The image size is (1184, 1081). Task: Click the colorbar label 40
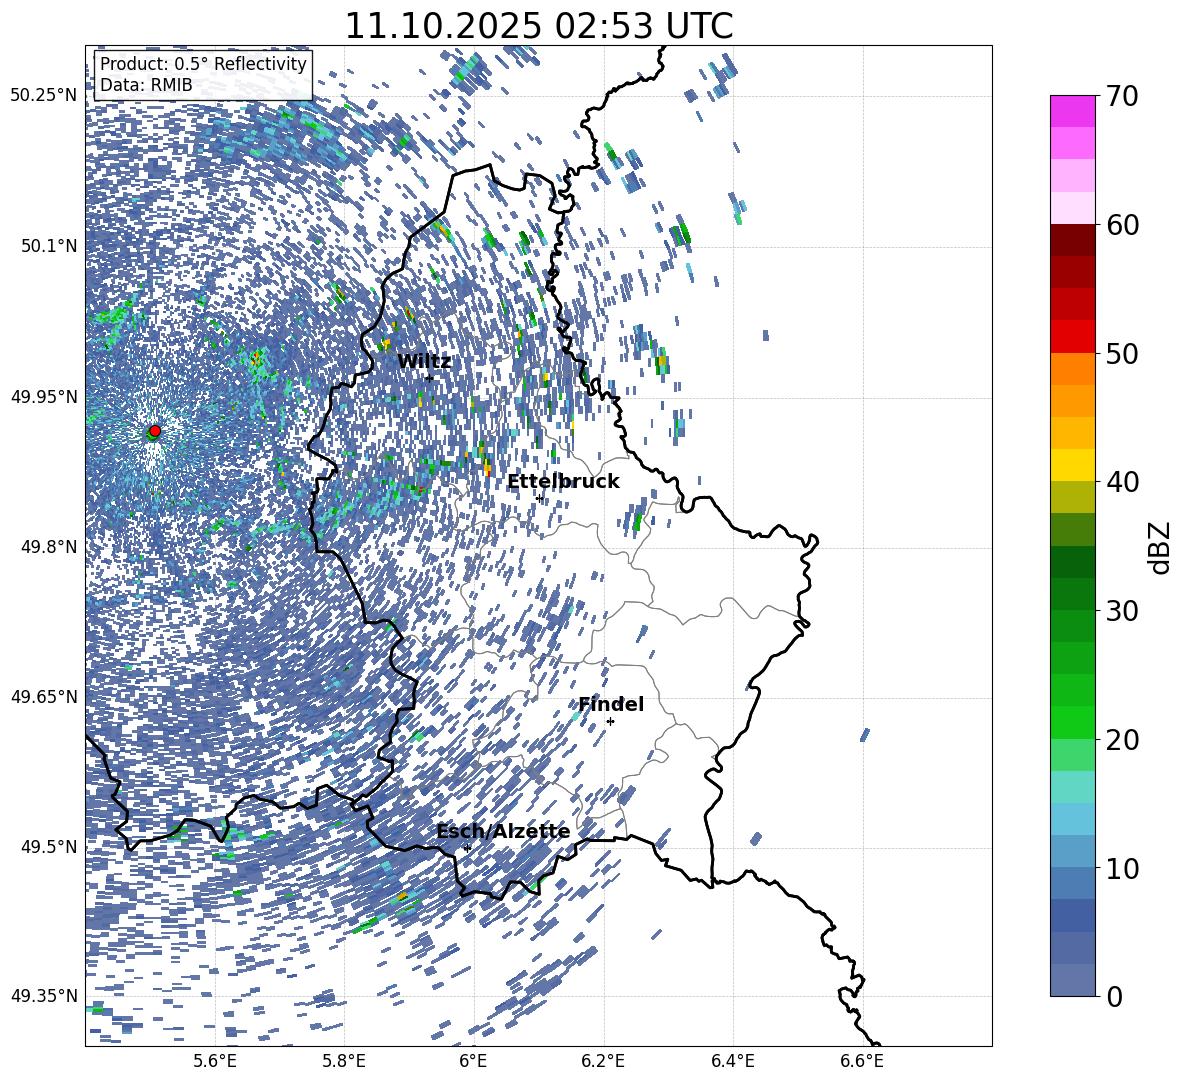click(x=1122, y=482)
